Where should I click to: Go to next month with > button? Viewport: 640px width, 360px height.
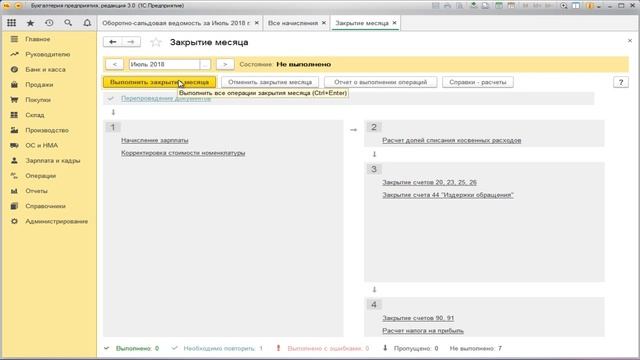point(225,64)
